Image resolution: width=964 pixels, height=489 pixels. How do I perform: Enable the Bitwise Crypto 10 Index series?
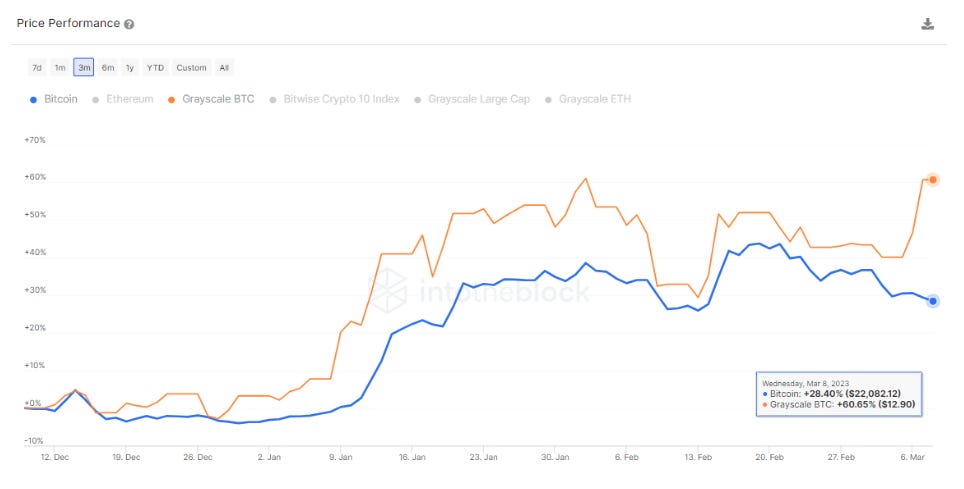point(334,99)
